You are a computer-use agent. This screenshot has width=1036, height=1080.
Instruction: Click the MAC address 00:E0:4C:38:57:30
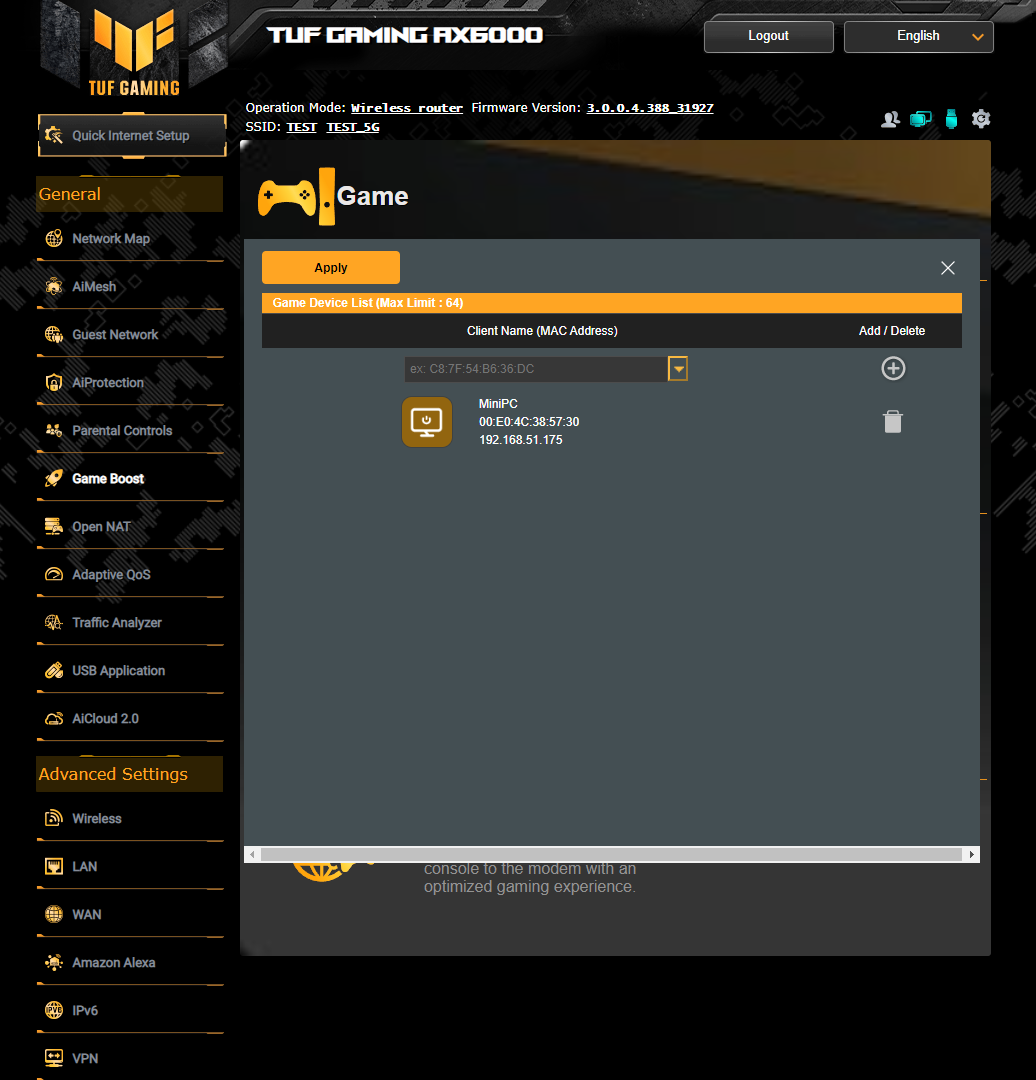point(529,422)
